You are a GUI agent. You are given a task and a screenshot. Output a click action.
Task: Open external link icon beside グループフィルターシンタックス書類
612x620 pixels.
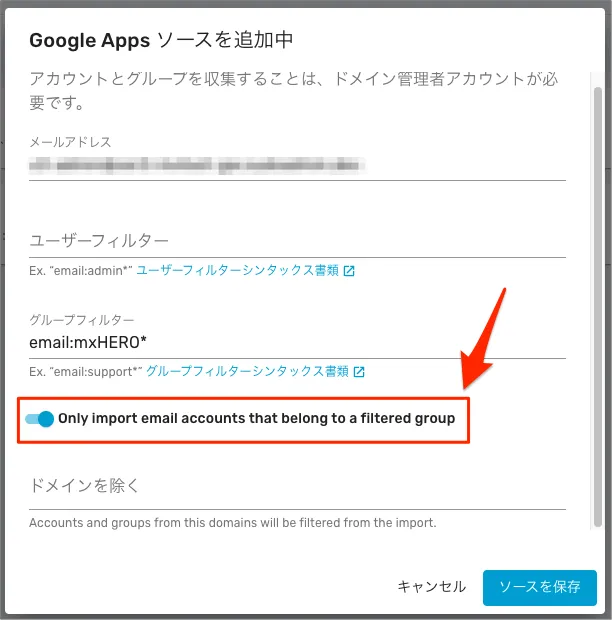359,372
